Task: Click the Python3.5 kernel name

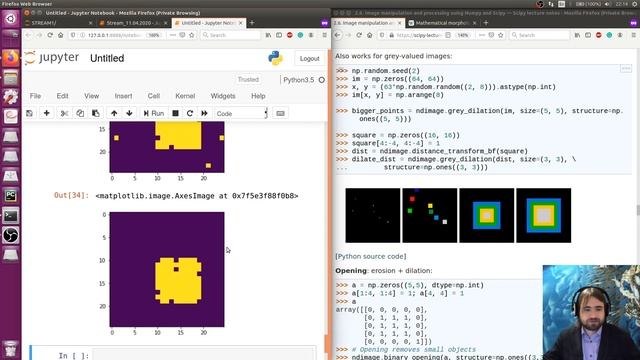Action: click(x=299, y=80)
